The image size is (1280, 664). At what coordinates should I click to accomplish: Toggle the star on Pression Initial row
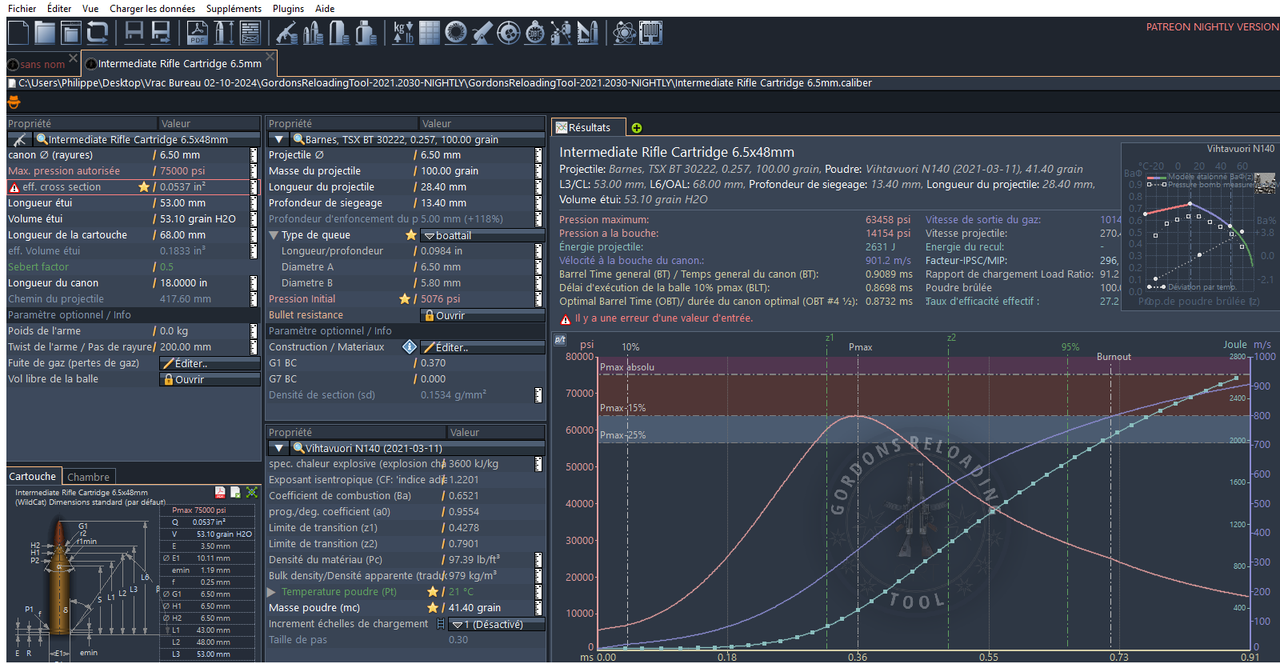click(404, 299)
